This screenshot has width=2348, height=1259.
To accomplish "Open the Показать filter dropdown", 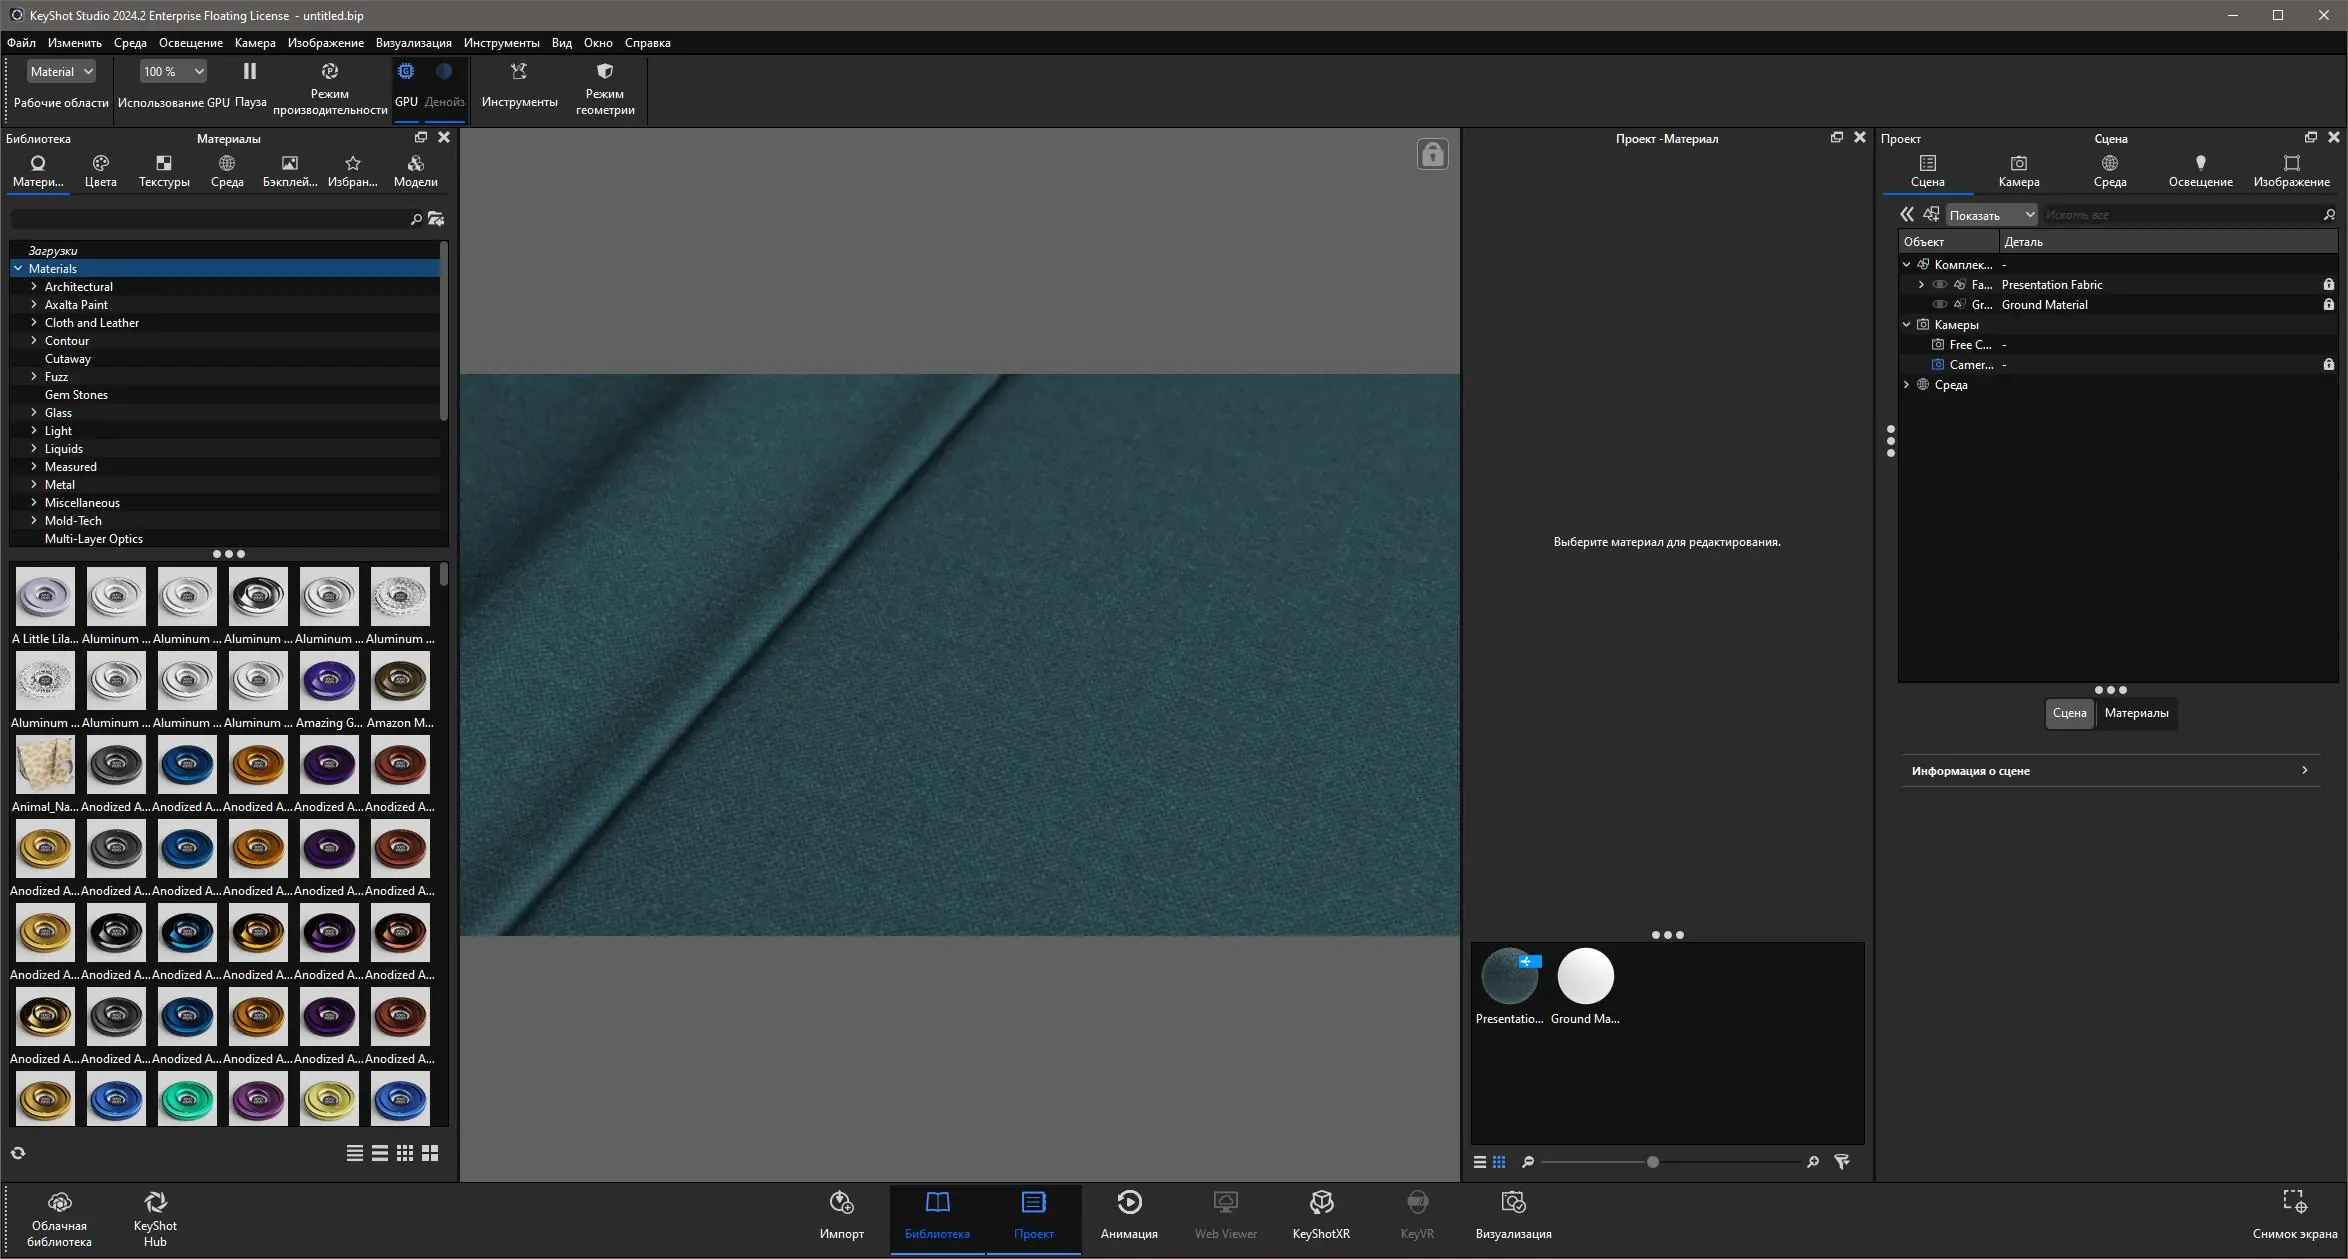I will tap(1991, 215).
